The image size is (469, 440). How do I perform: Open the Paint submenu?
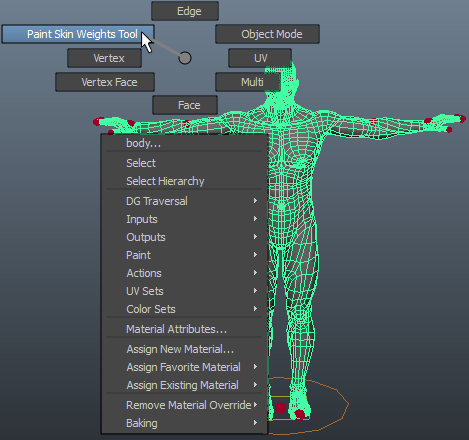(x=184, y=255)
